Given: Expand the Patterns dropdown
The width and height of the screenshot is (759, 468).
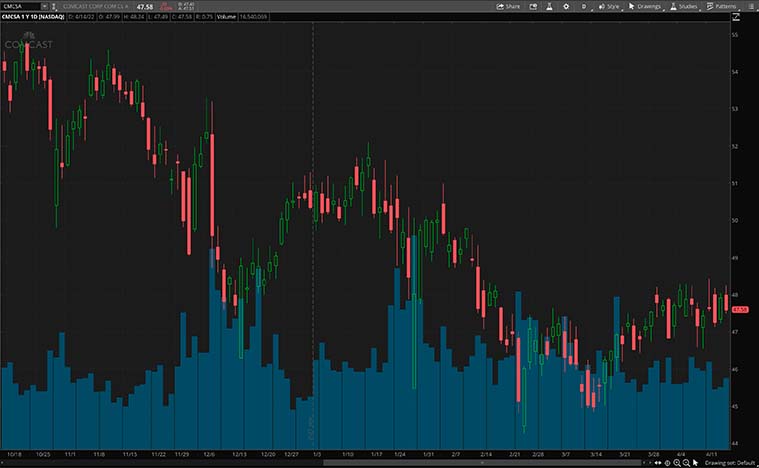Looking at the screenshot, I should (x=721, y=6).
